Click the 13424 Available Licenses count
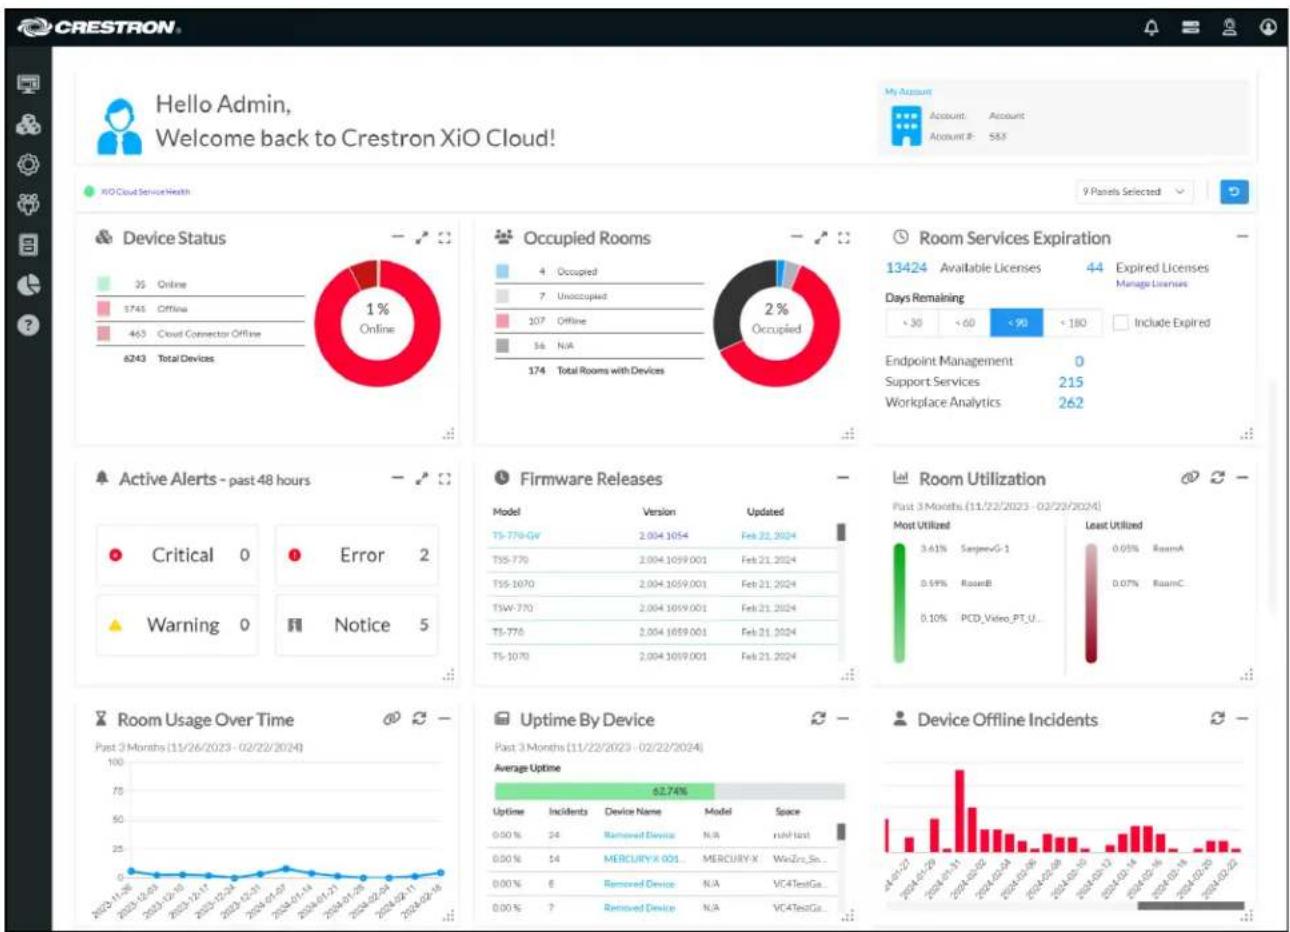The image size is (1290, 932). (906, 268)
